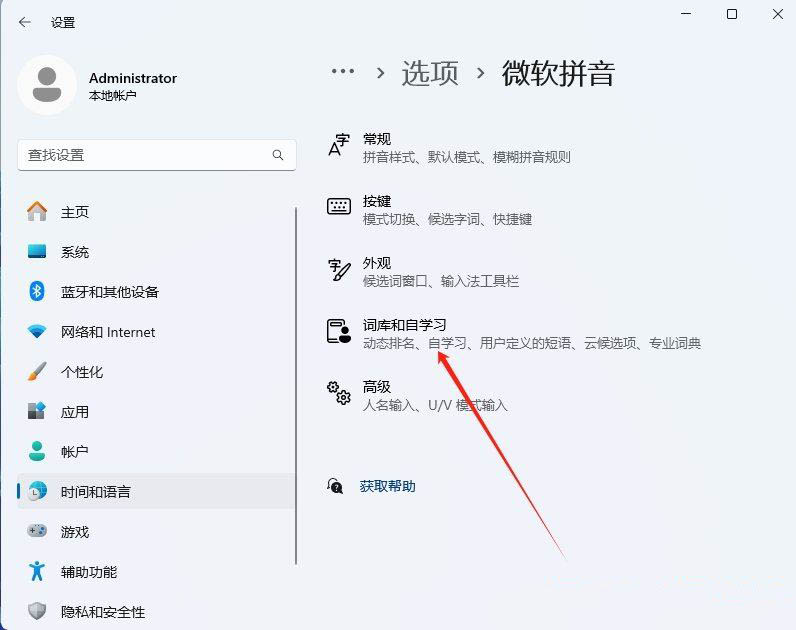Maximize the Settings window
The width and height of the screenshot is (796, 630).
point(732,14)
